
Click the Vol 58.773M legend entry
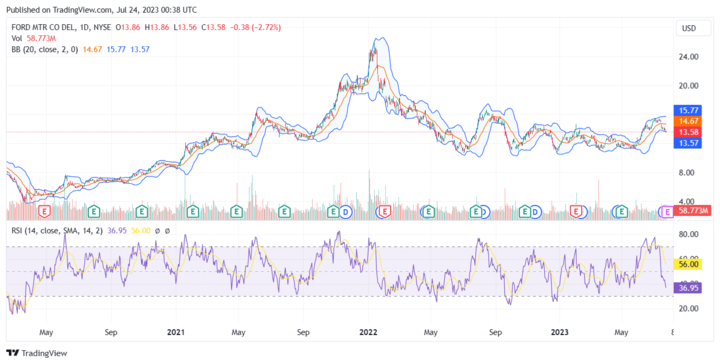[34, 39]
